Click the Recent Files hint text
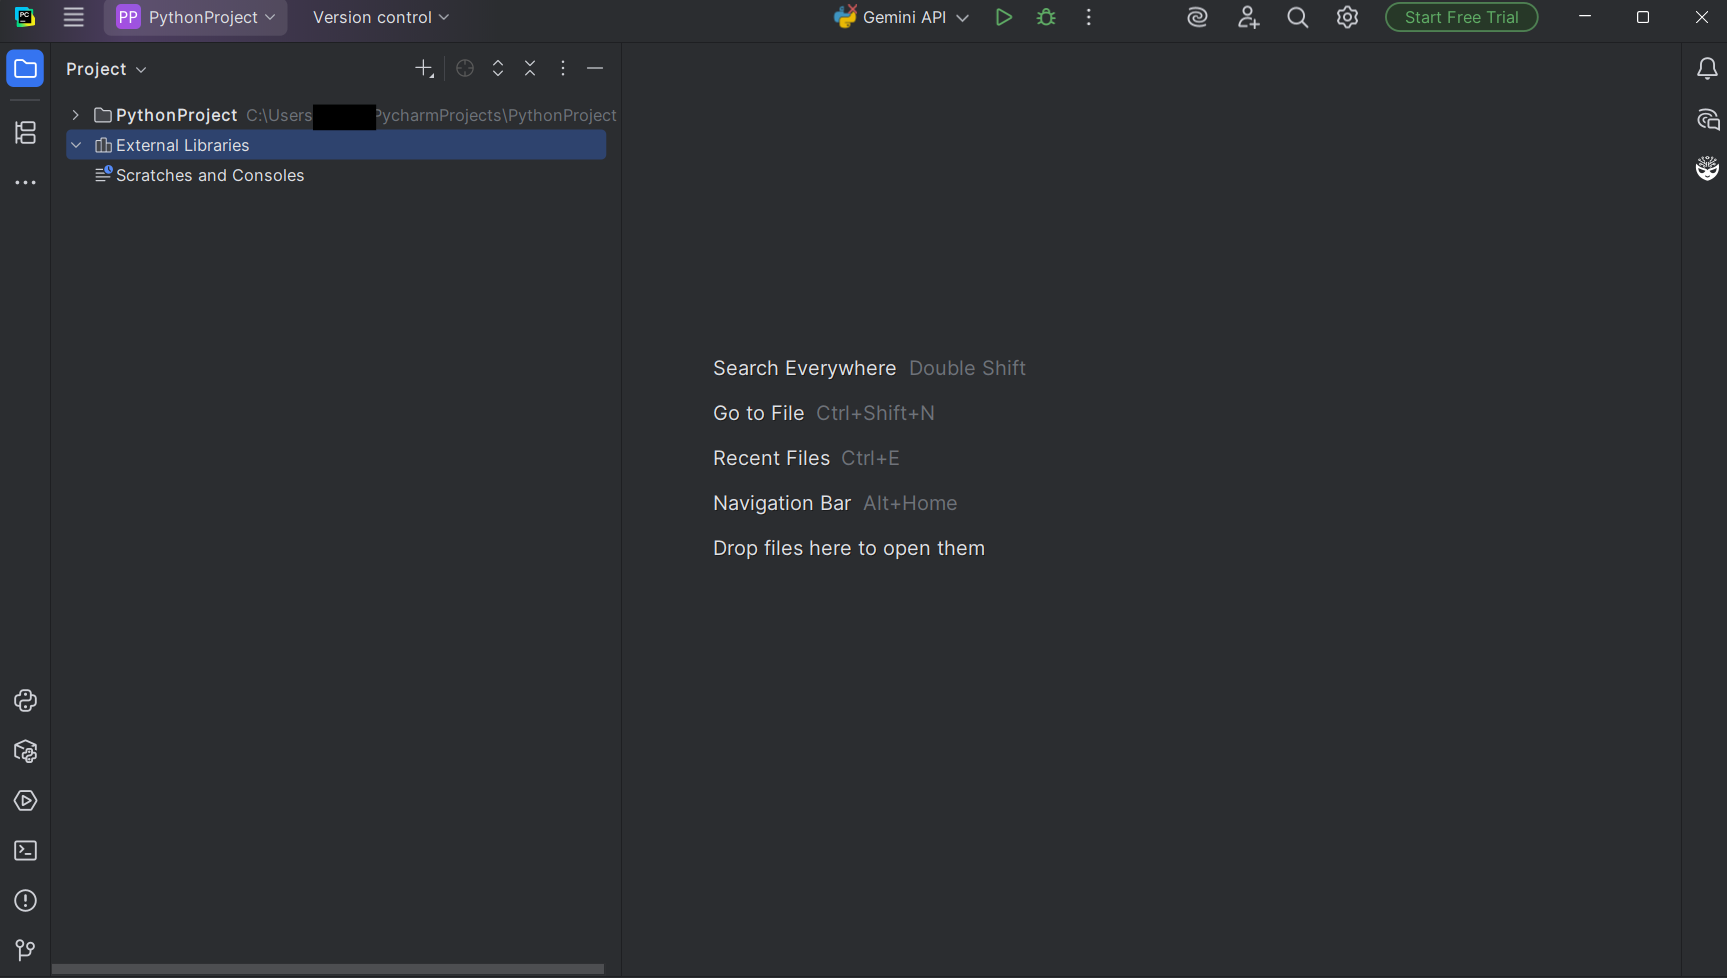Image resolution: width=1727 pixels, height=978 pixels. (771, 458)
